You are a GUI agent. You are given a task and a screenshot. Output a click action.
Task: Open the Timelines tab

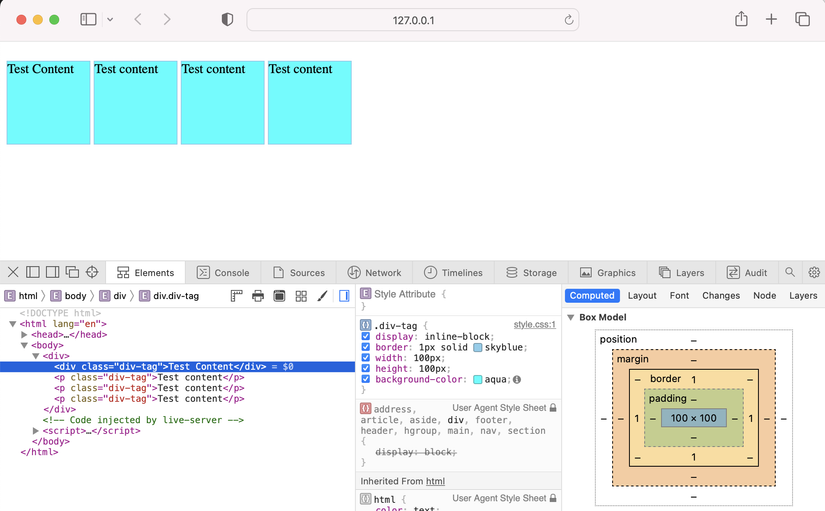pyautogui.click(x=453, y=273)
